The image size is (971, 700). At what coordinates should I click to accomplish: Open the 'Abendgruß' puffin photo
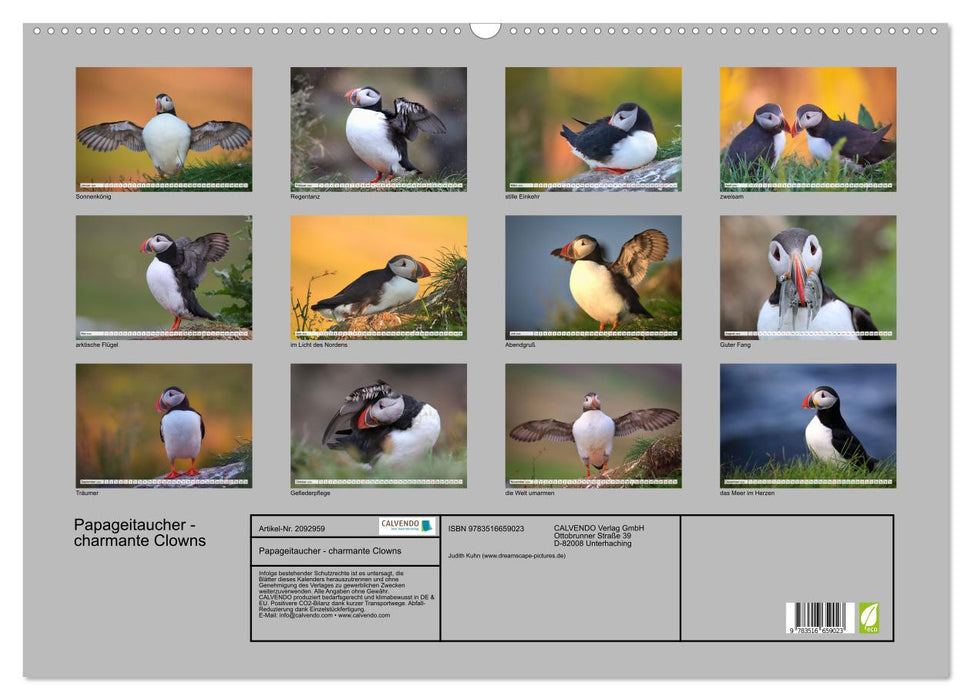click(x=590, y=278)
